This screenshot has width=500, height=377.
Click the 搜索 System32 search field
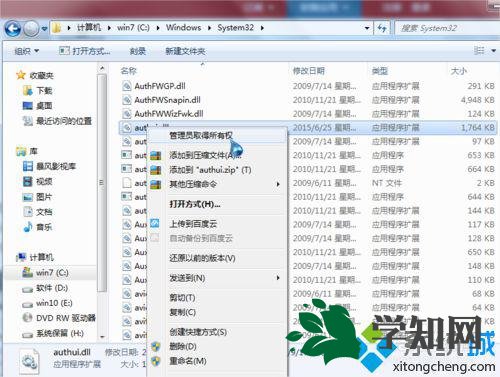coord(446,28)
